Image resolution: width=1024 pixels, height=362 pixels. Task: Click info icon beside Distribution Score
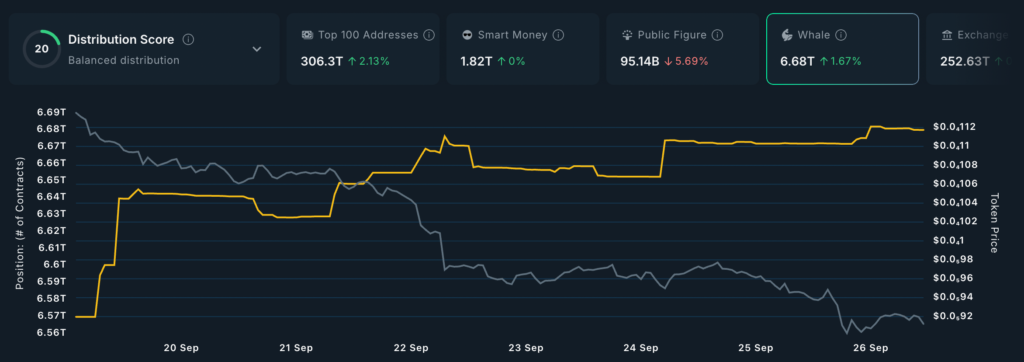pyautogui.click(x=188, y=40)
